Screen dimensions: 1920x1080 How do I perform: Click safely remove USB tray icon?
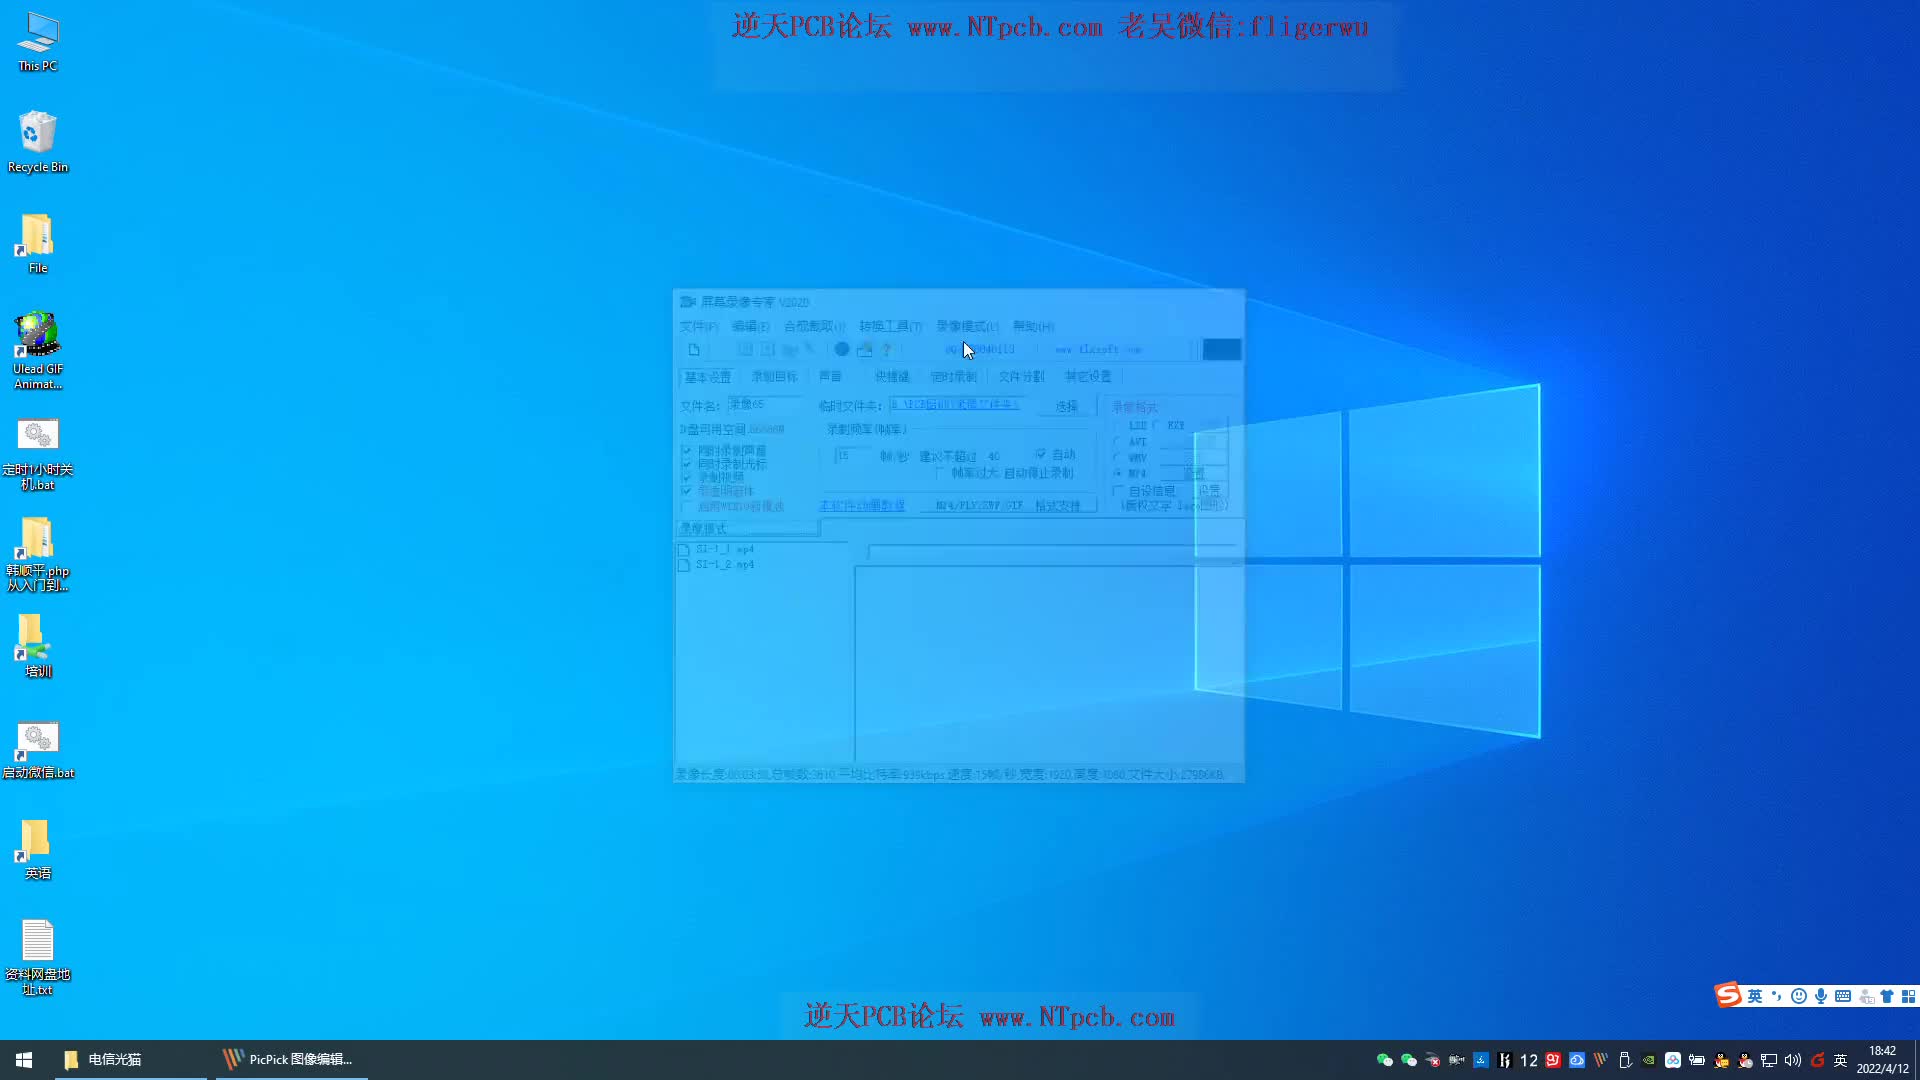1625,1060
